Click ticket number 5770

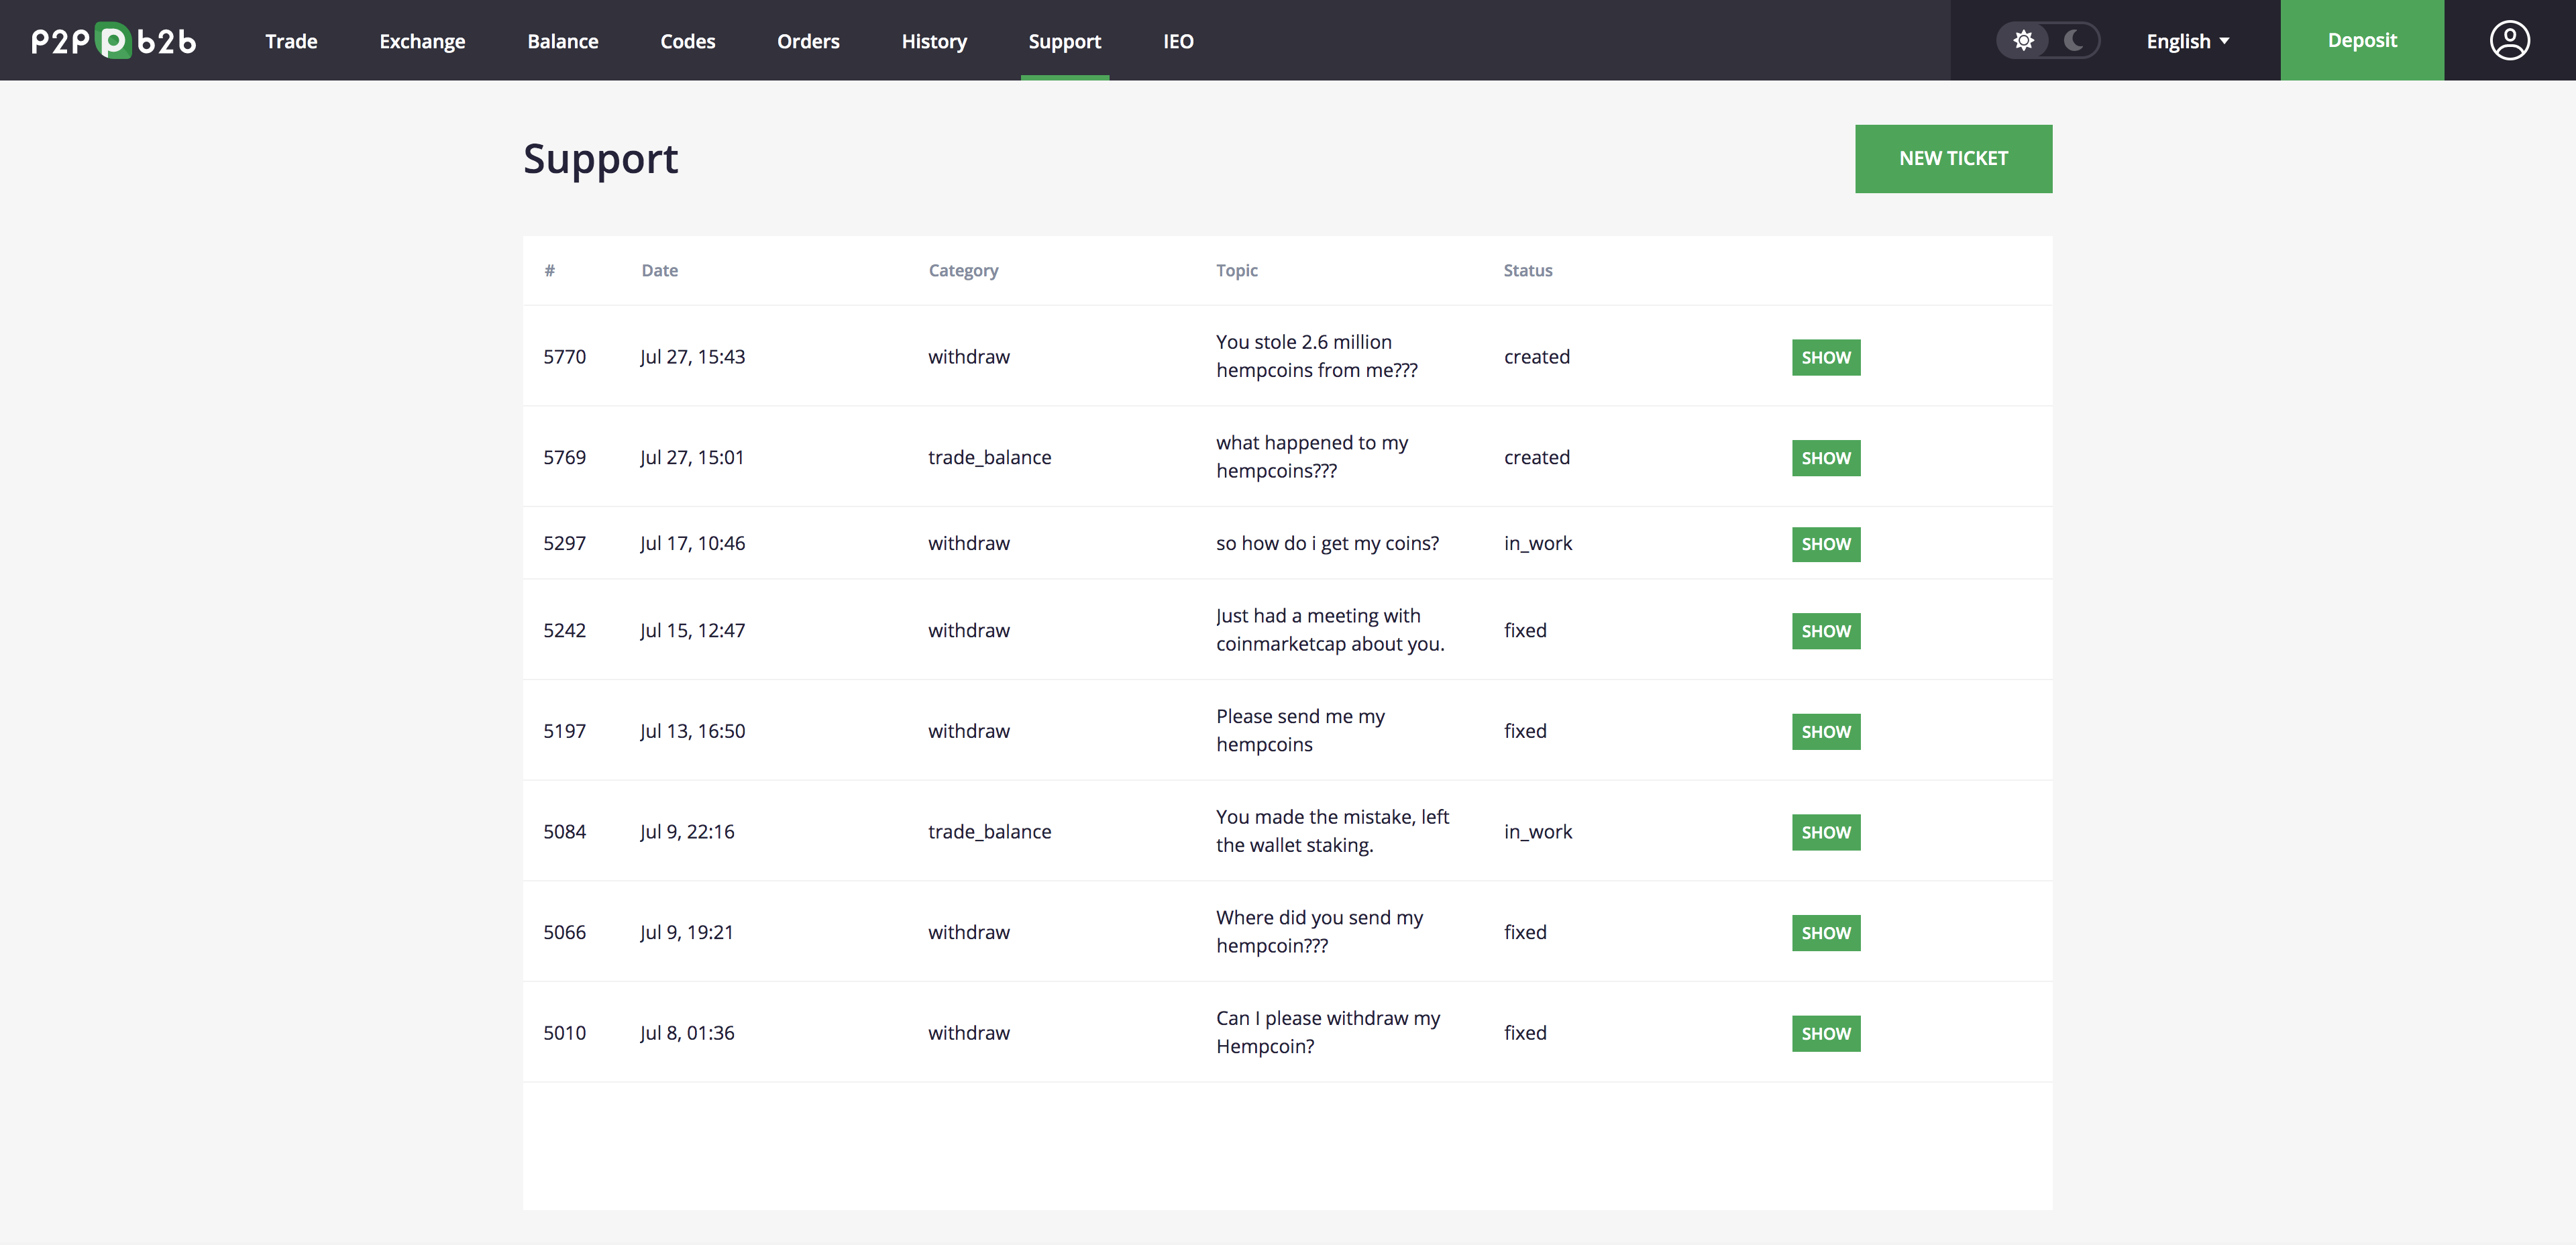coord(564,357)
